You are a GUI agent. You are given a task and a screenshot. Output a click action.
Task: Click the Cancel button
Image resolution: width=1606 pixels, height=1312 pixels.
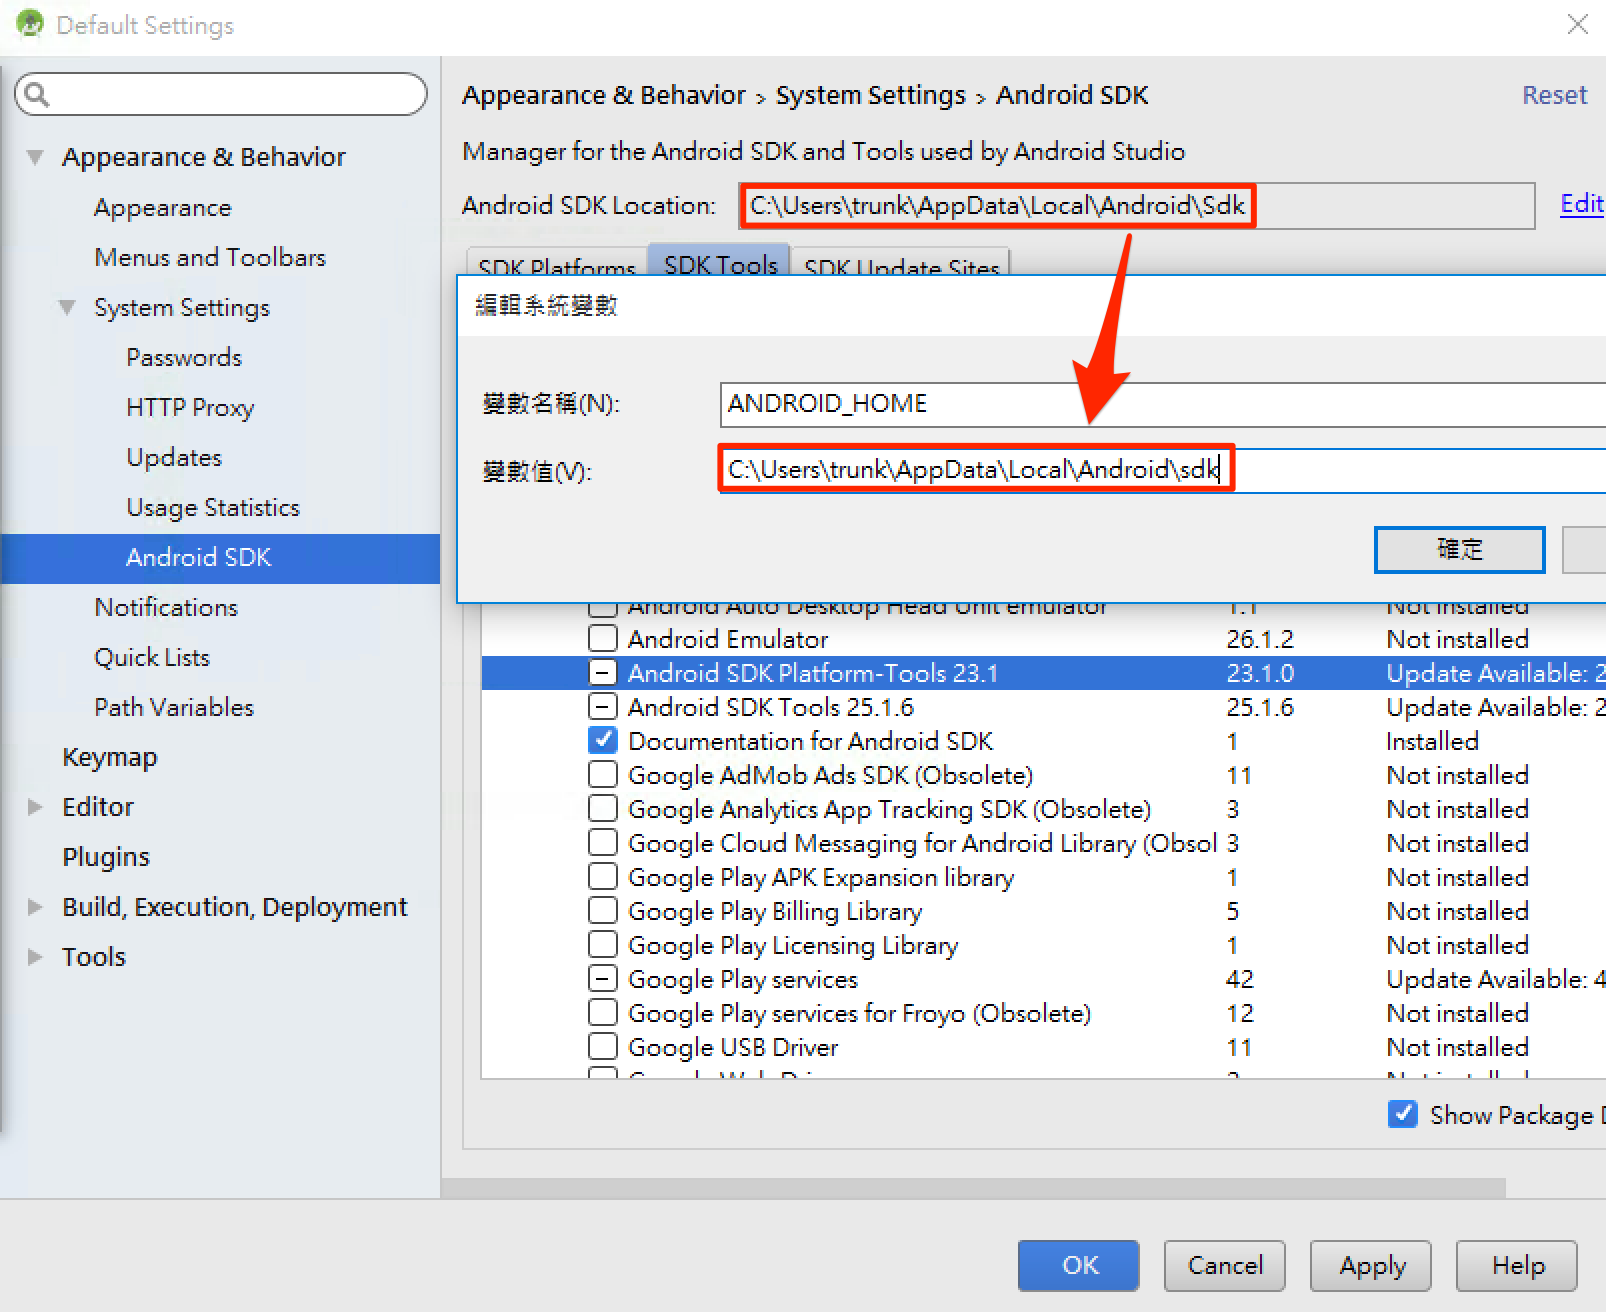click(1225, 1266)
